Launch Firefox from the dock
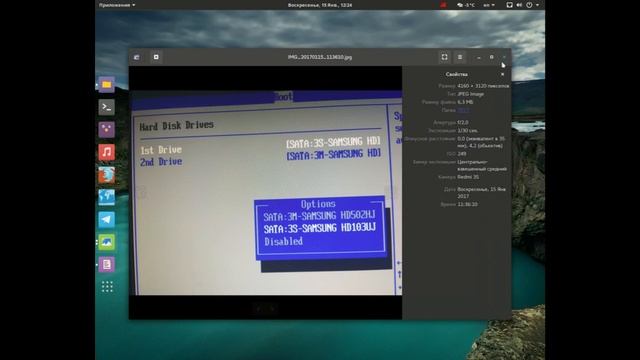Viewport: 640px width, 360px height. pyautogui.click(x=107, y=175)
